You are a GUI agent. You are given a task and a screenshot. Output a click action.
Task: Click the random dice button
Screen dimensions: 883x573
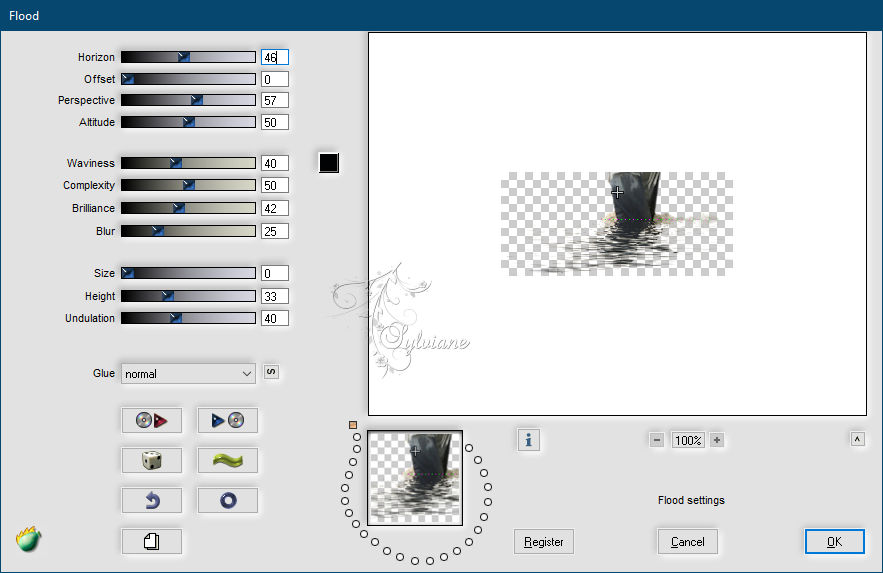[151, 460]
